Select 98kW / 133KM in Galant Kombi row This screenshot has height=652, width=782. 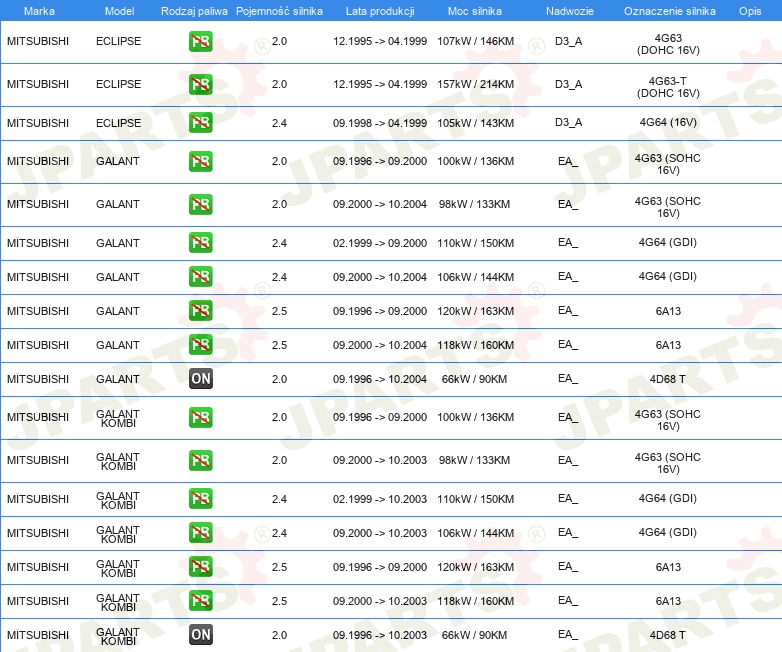point(474,460)
